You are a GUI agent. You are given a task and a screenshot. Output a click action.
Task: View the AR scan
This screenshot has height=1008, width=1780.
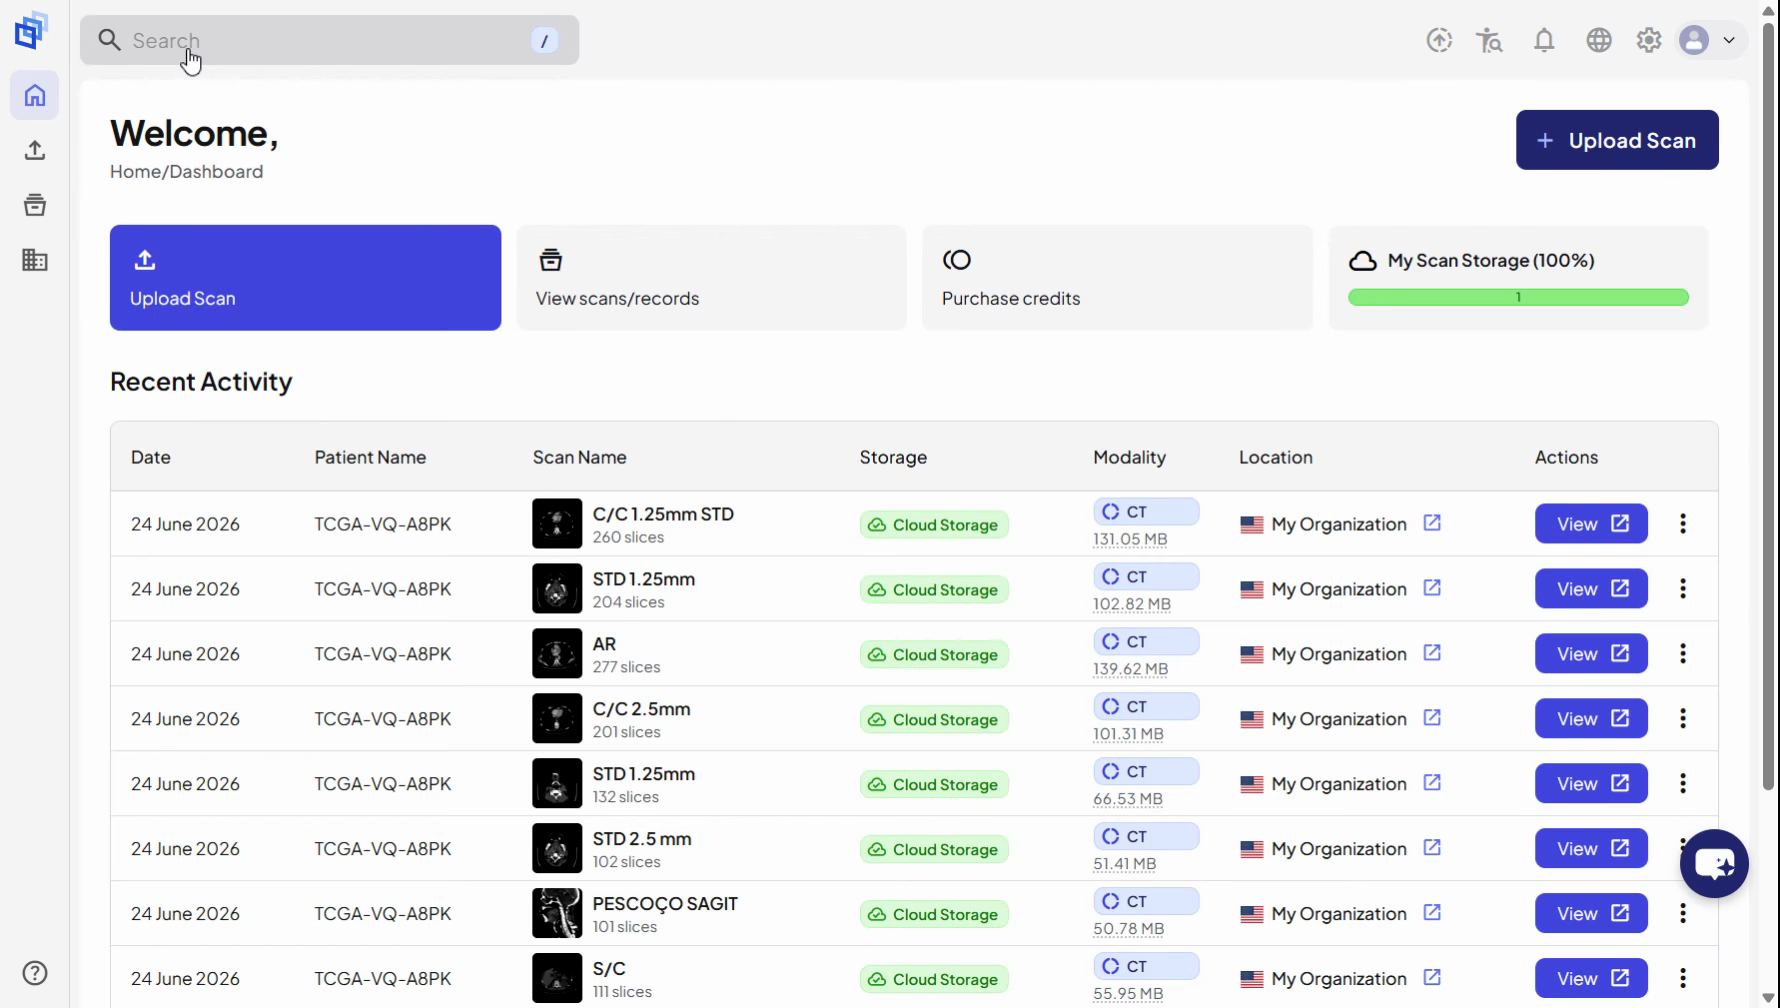click(x=1591, y=654)
